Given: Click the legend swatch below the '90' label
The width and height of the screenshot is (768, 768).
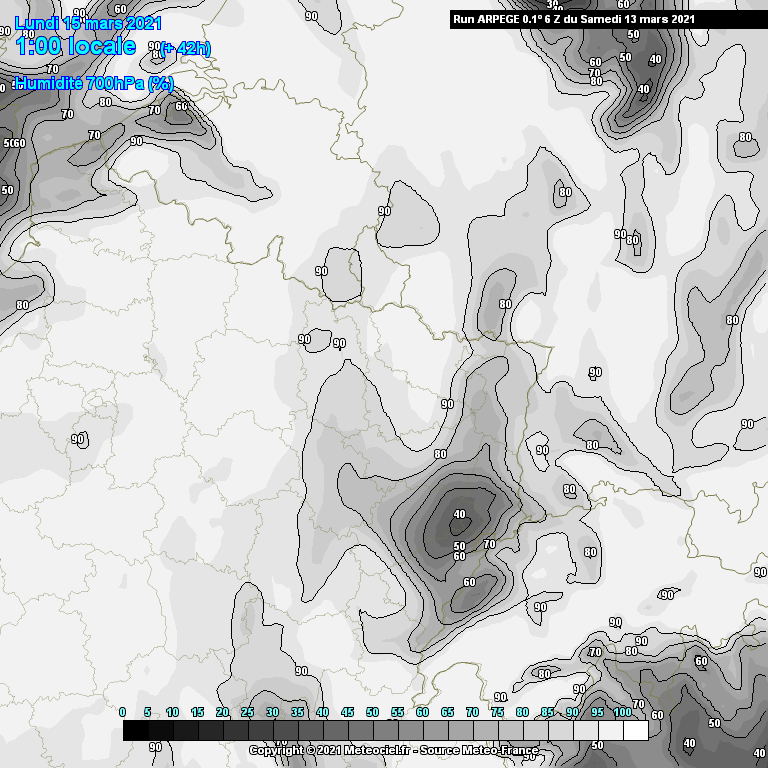Looking at the screenshot, I should (572, 731).
